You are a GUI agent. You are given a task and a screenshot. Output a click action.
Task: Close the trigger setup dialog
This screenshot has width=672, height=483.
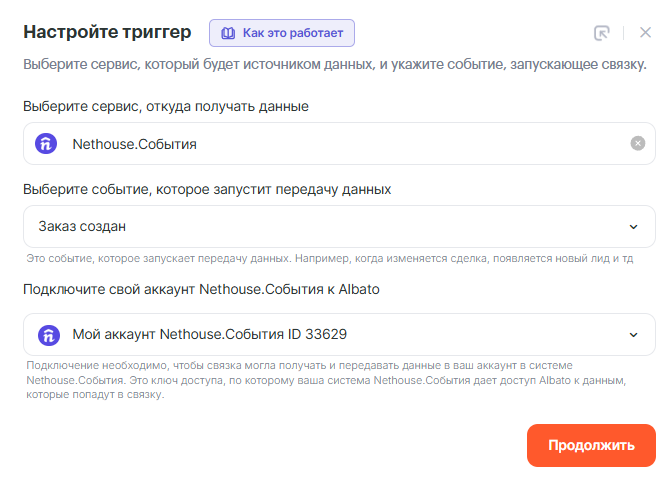tap(645, 32)
